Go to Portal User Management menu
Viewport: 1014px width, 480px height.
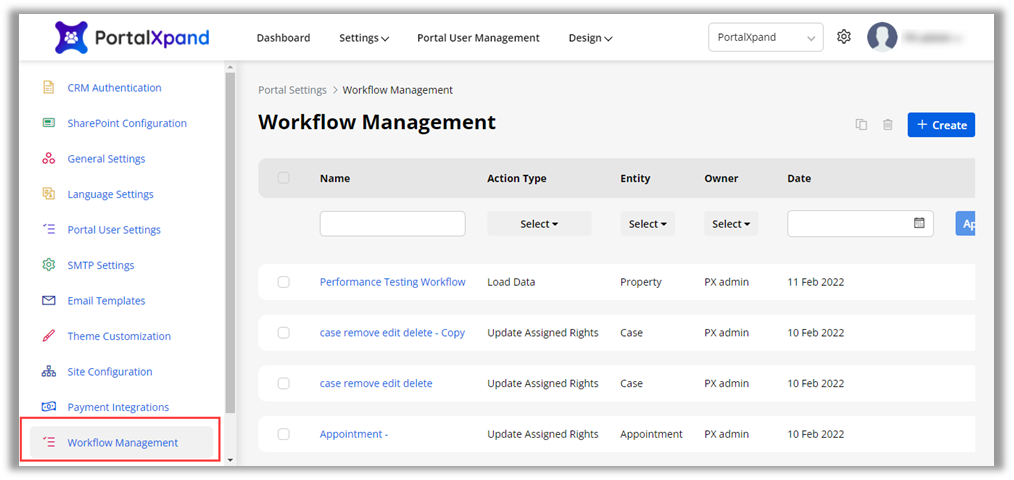click(x=478, y=38)
